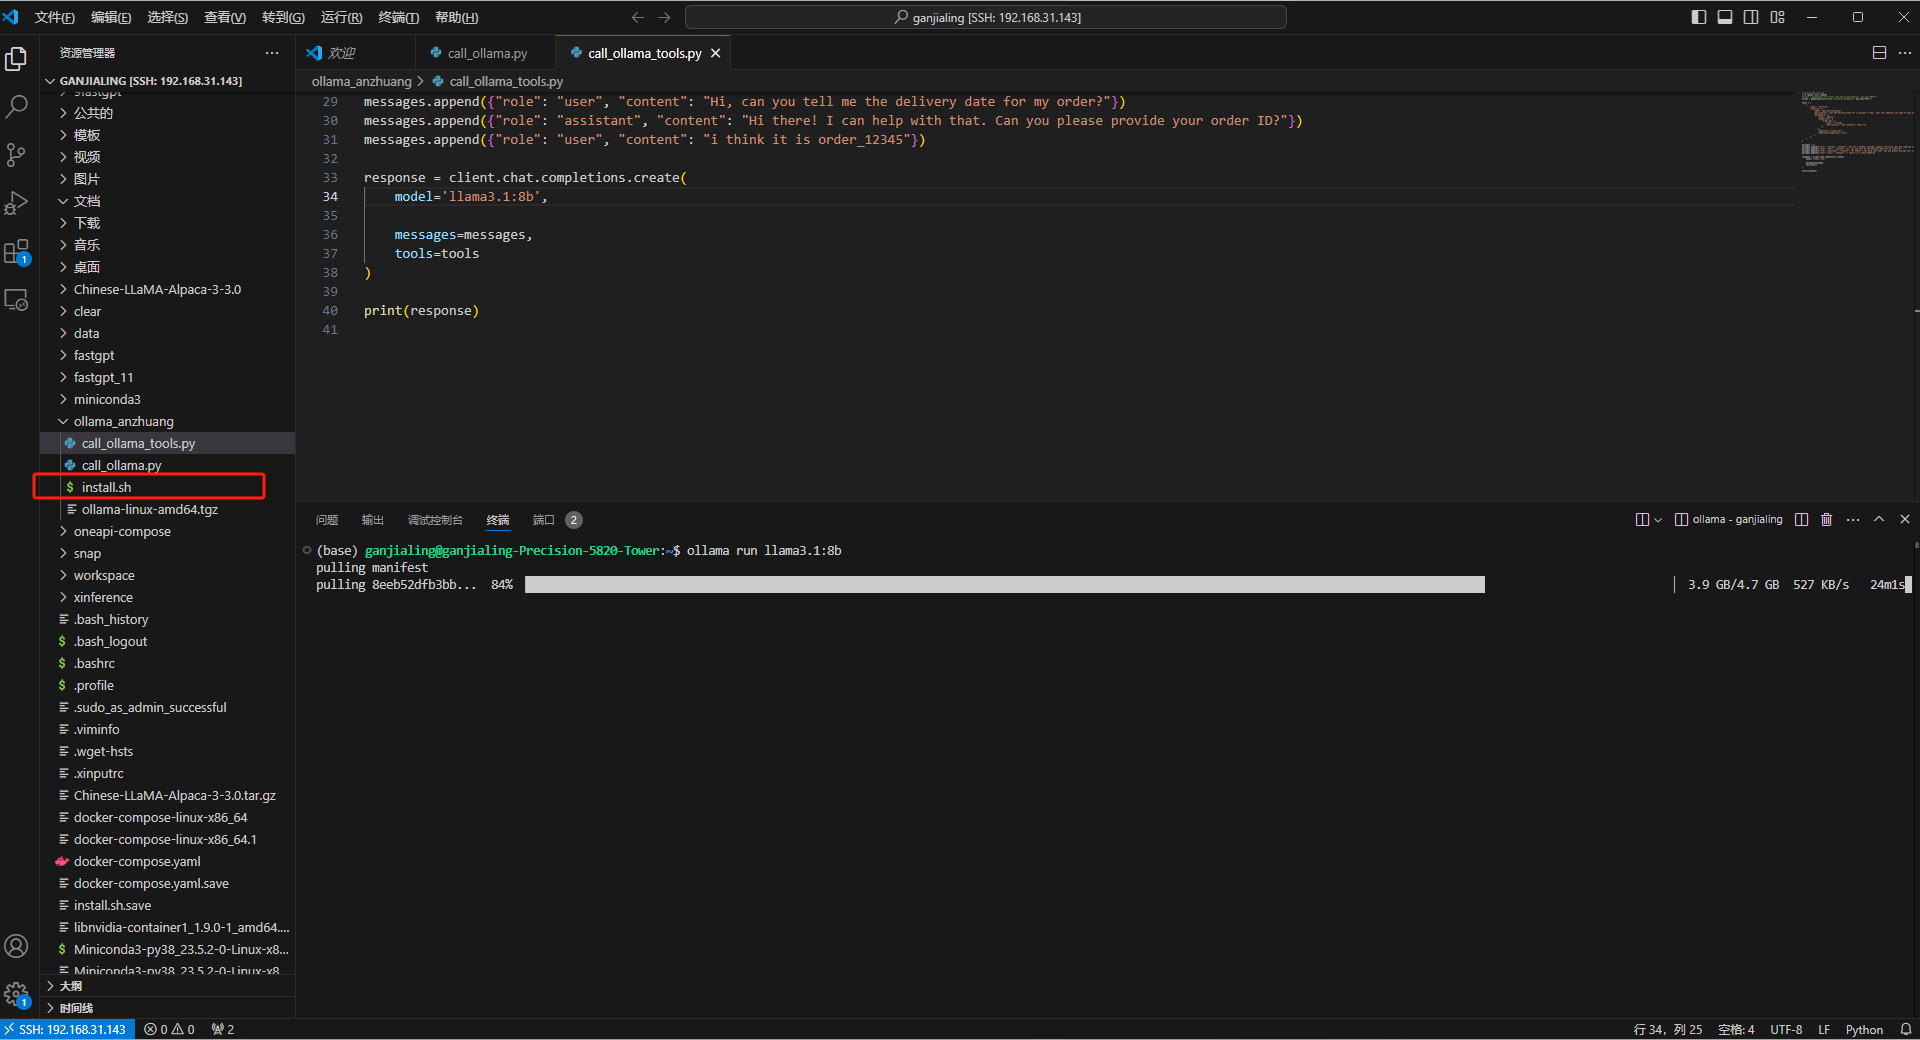The height and width of the screenshot is (1040, 1920).
Task: Customize layout icon in title bar
Action: point(1777,17)
